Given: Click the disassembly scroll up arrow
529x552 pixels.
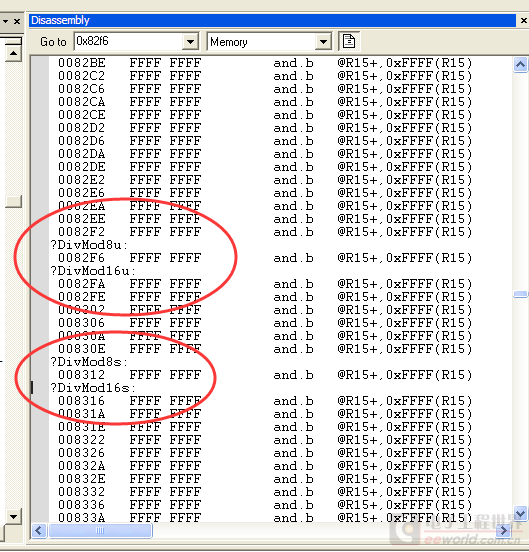Looking at the screenshot, I should (x=520, y=64).
